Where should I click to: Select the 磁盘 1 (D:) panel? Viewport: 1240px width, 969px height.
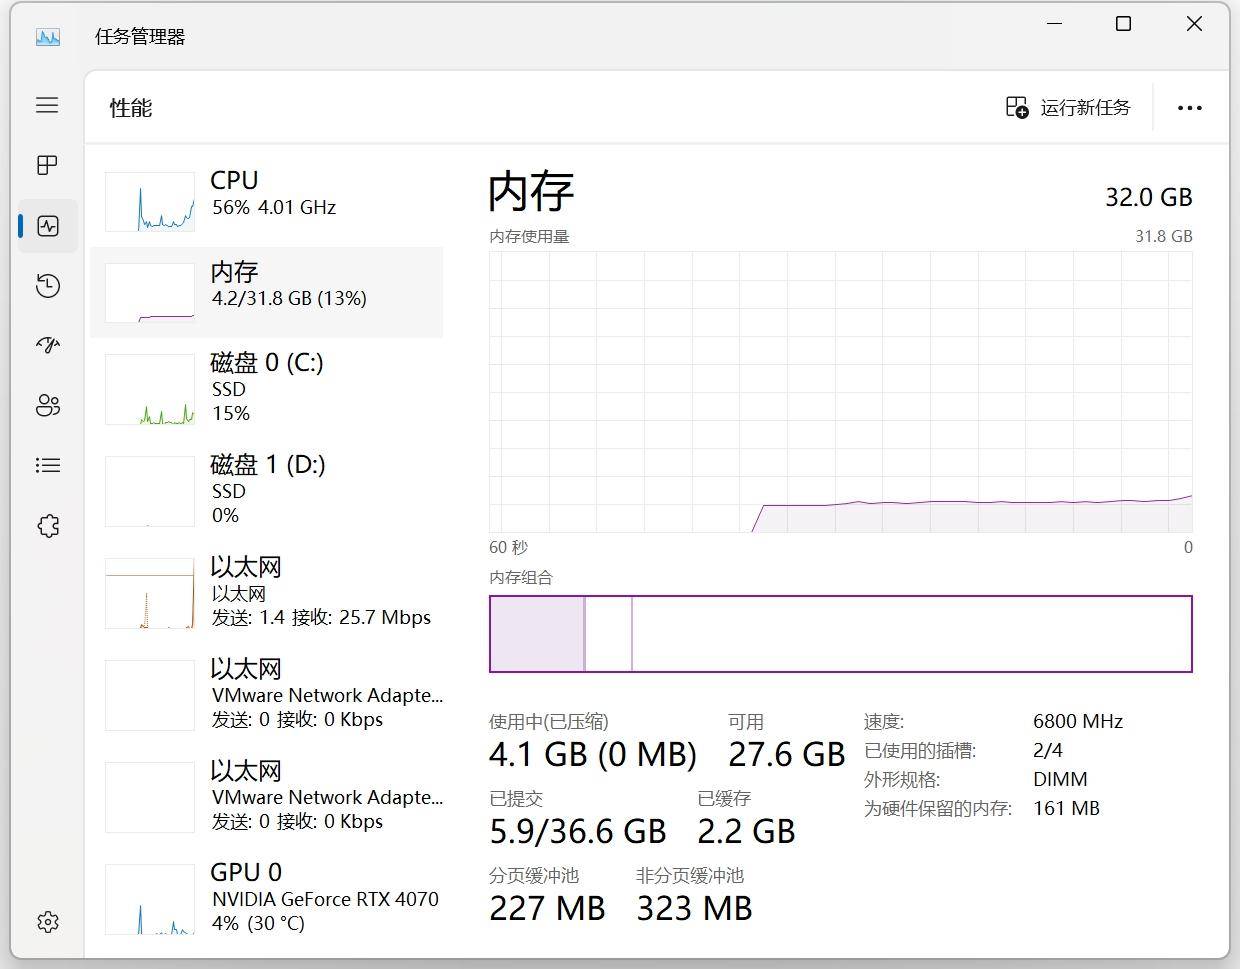click(265, 490)
